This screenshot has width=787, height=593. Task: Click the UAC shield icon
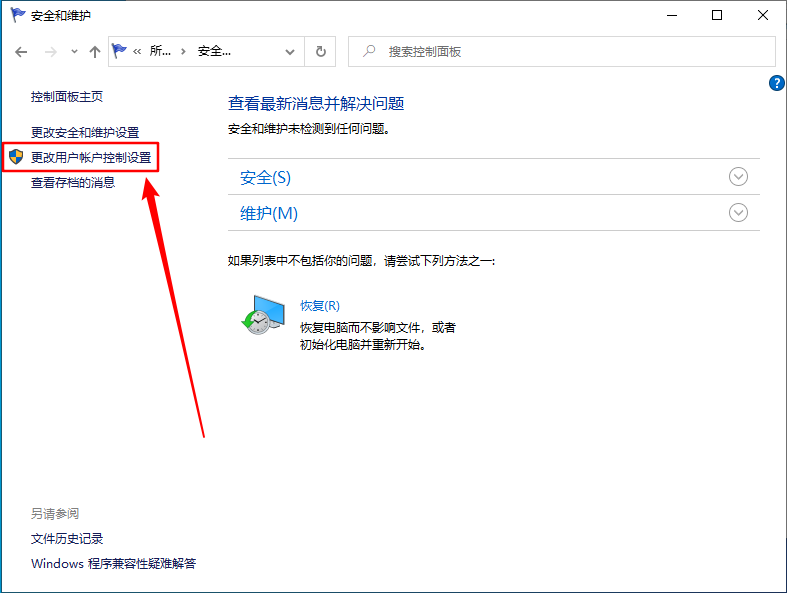16,157
